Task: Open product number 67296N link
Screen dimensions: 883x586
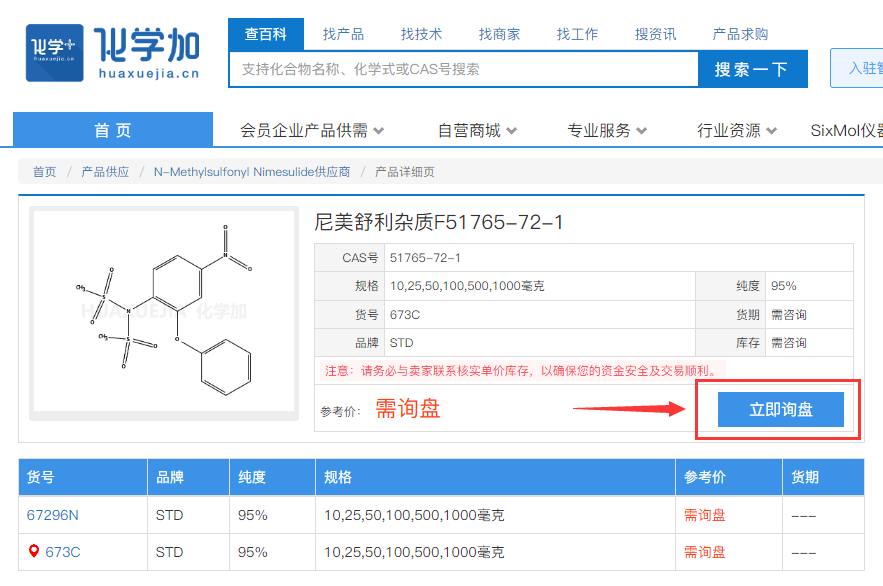Action: pos(52,515)
